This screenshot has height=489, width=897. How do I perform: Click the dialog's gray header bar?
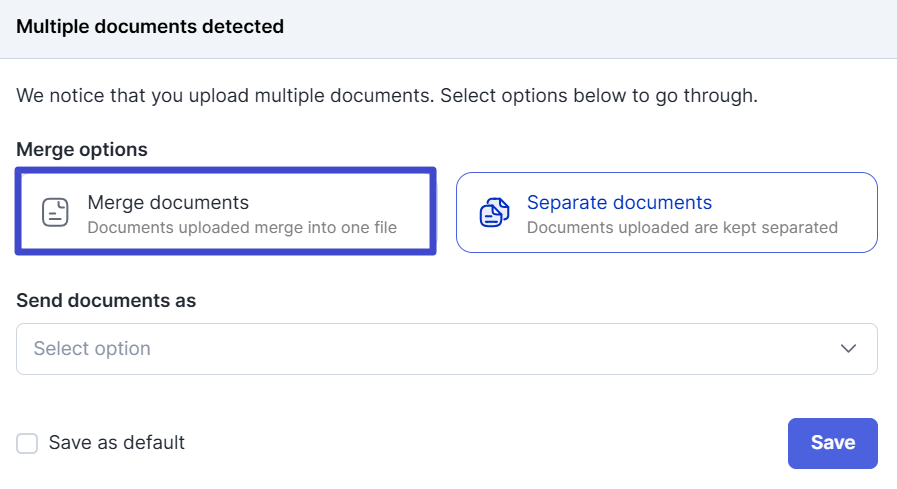click(600, 28)
